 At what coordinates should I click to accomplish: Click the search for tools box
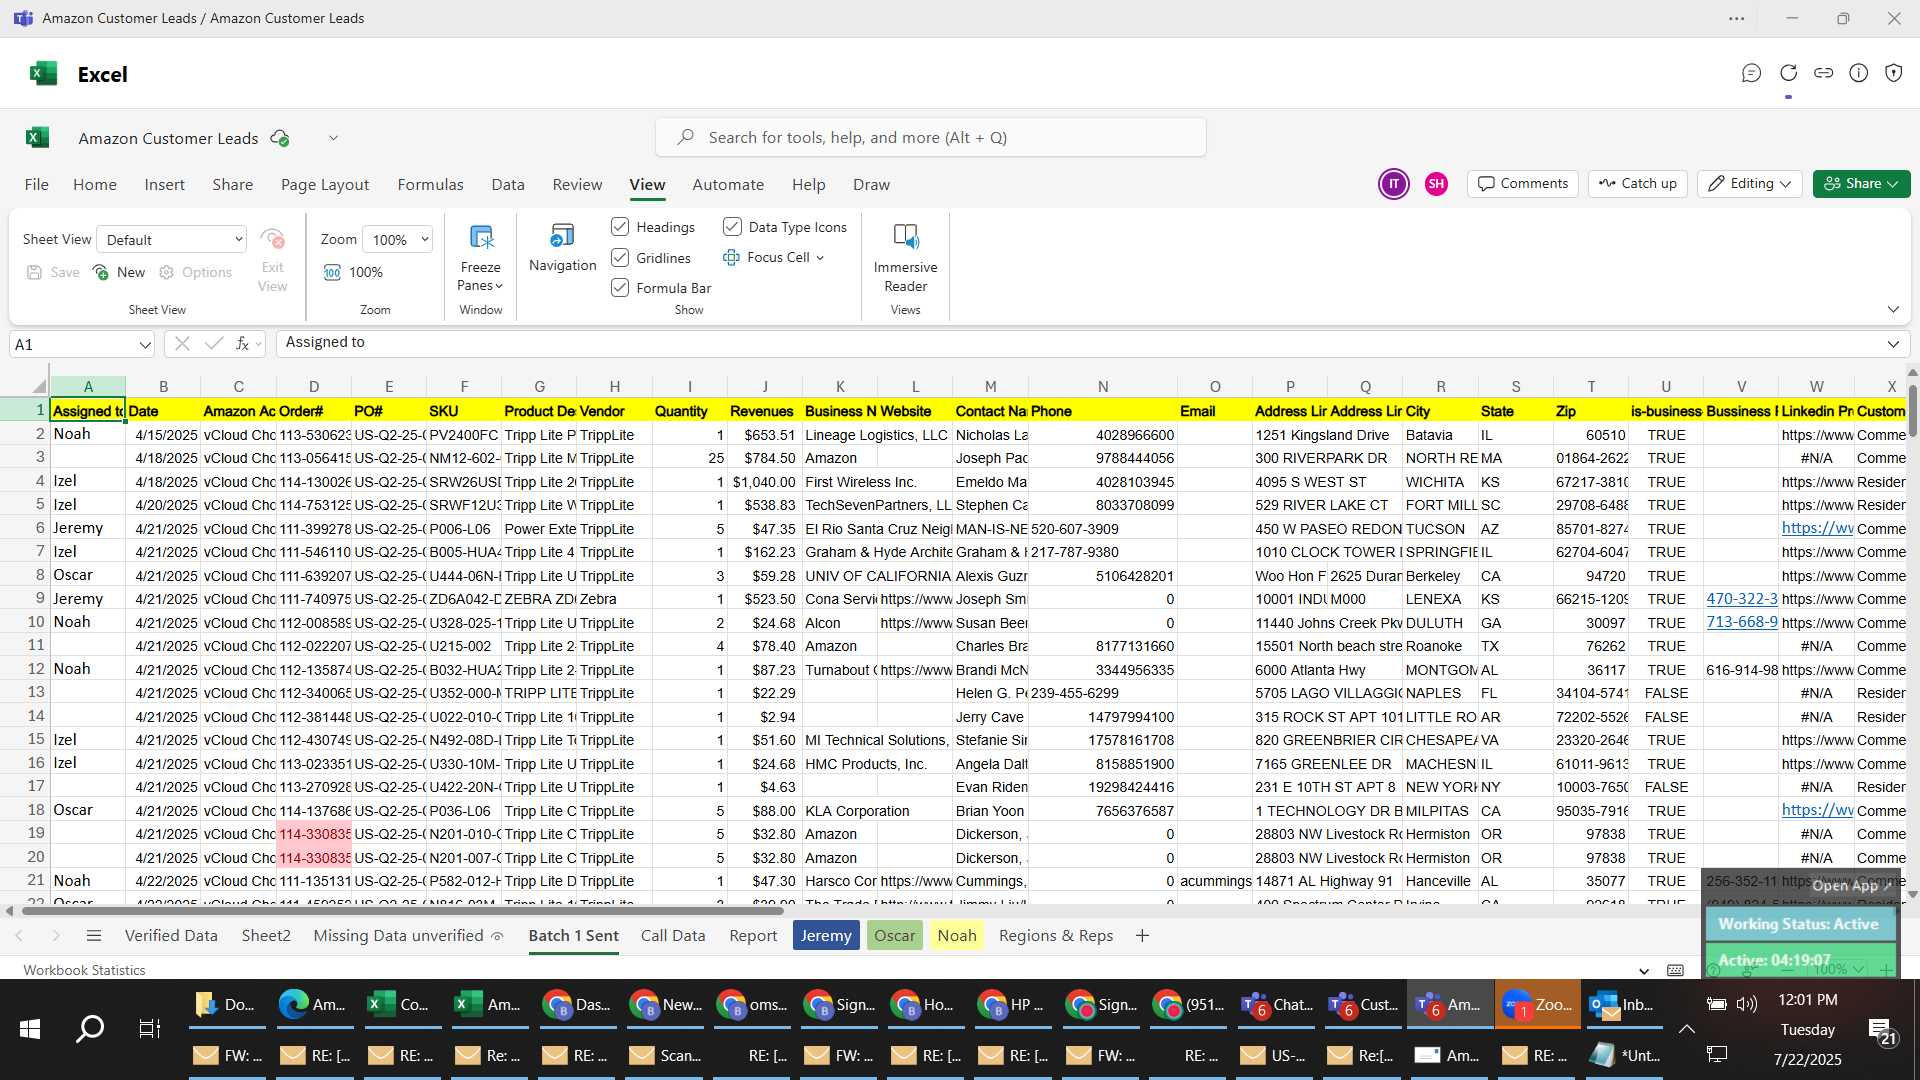click(x=931, y=137)
